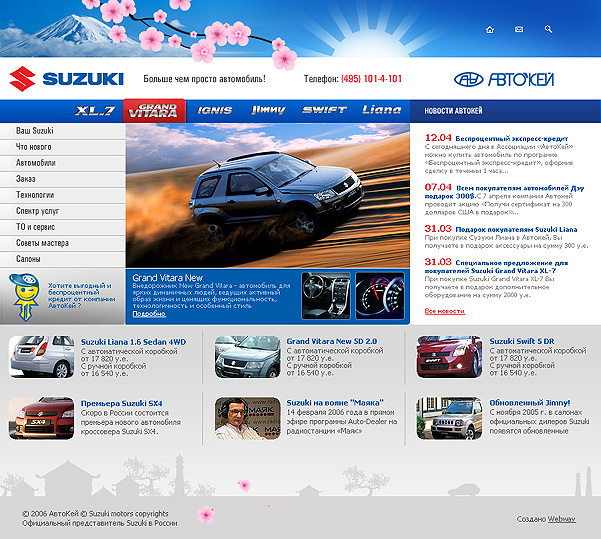Open Suzuki Swift 5 DR link
The image size is (601, 539).
[x=522, y=341]
